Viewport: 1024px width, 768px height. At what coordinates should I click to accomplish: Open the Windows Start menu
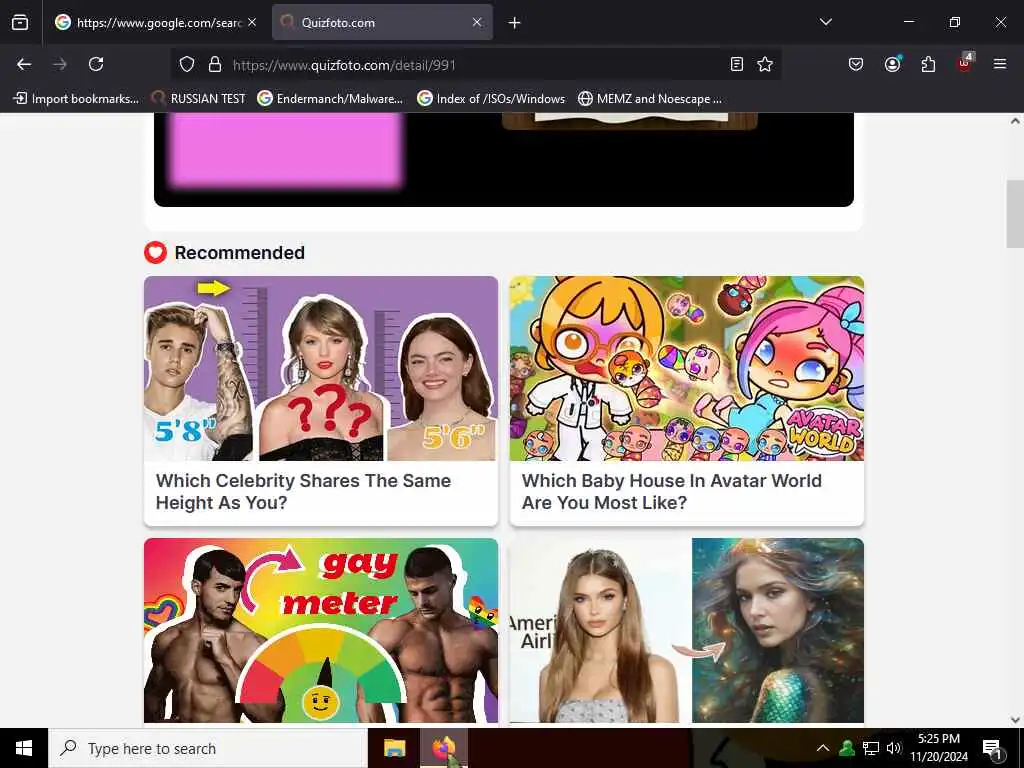[24, 748]
